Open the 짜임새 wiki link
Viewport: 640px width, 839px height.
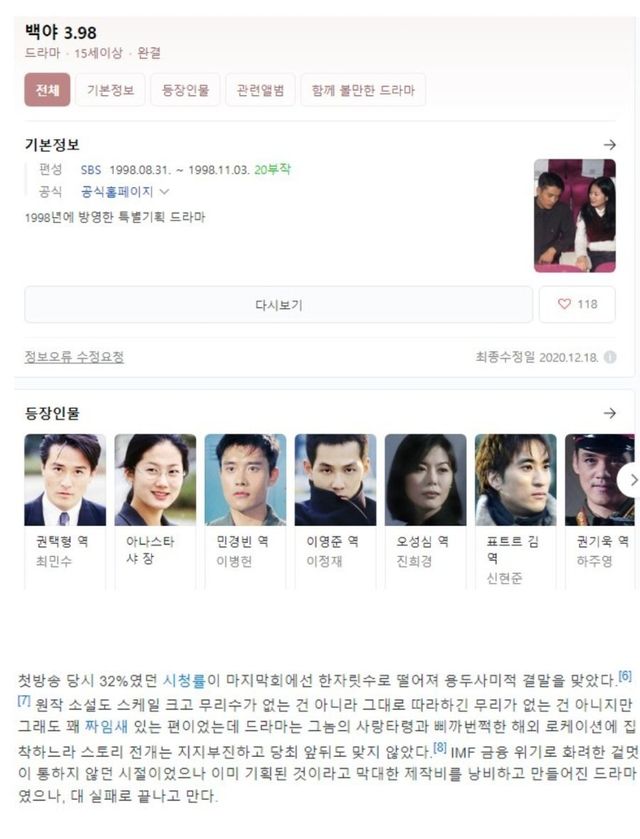(106, 726)
